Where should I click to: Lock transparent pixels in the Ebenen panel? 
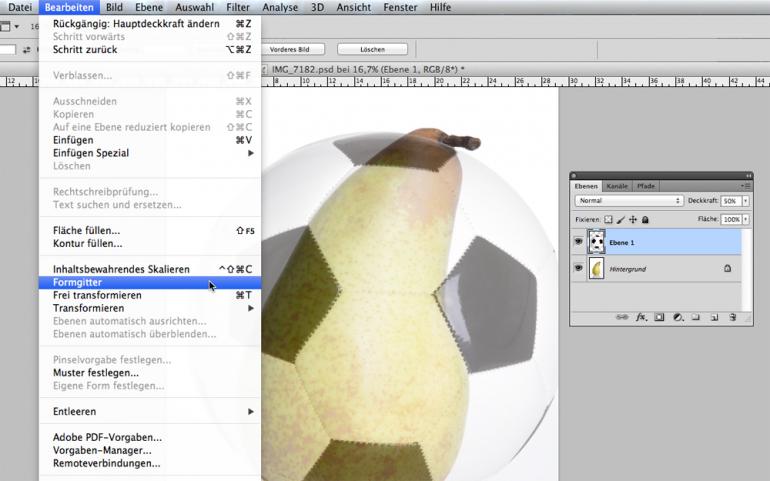pos(608,220)
